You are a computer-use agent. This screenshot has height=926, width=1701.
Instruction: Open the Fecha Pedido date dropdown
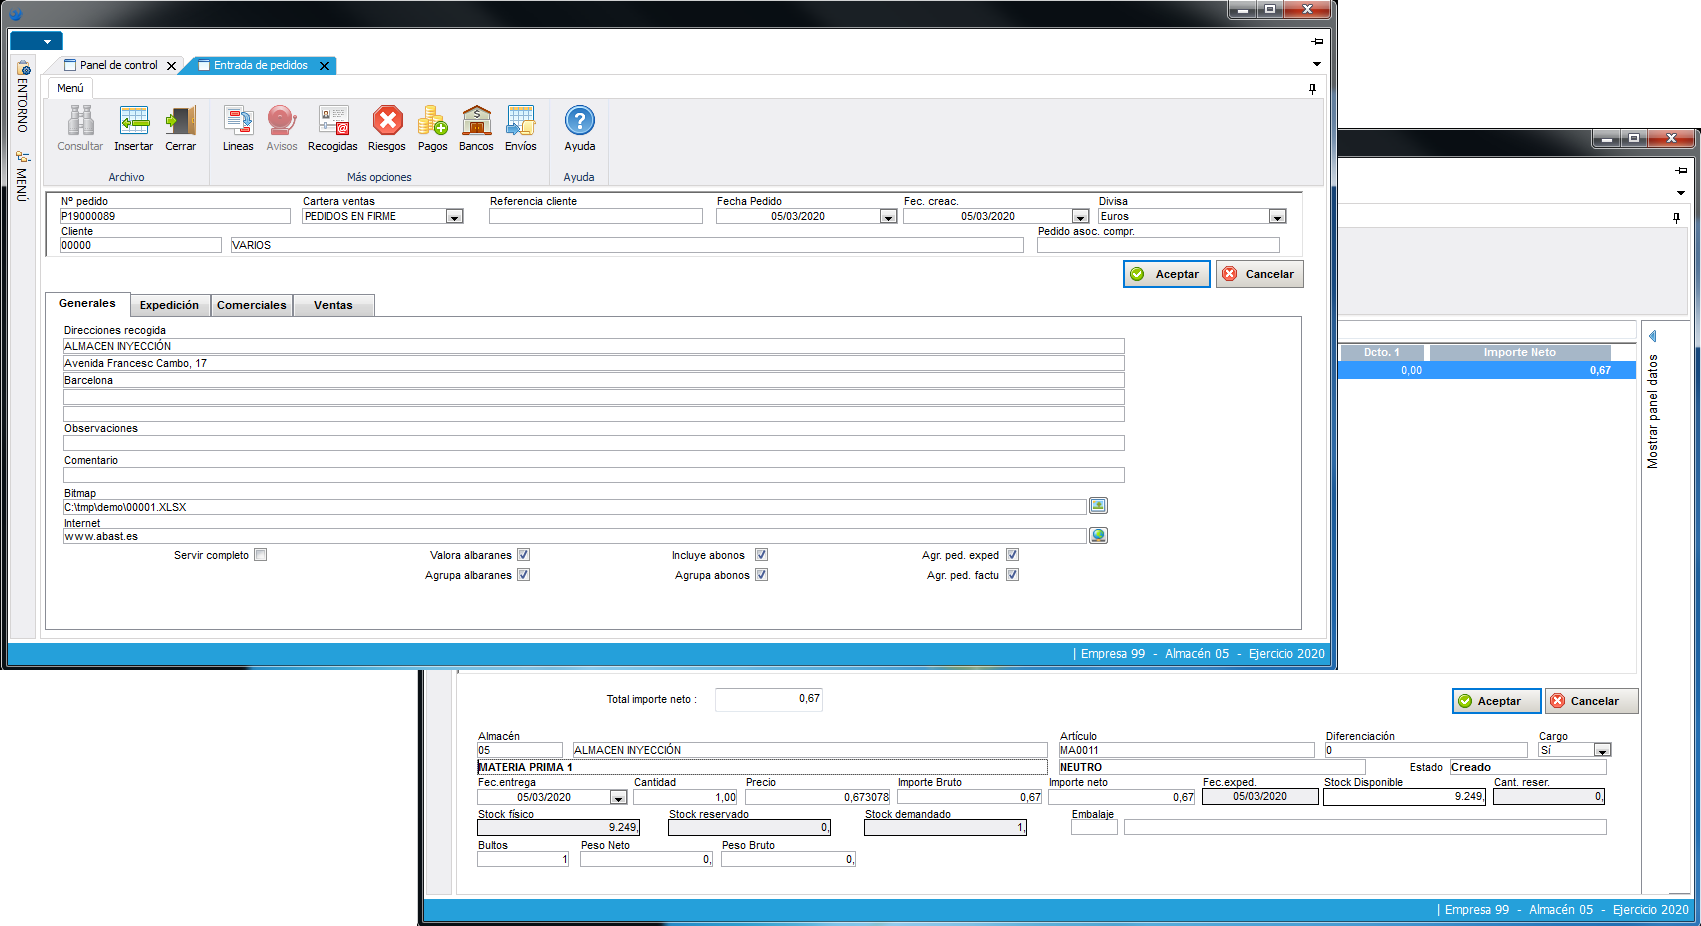click(887, 217)
